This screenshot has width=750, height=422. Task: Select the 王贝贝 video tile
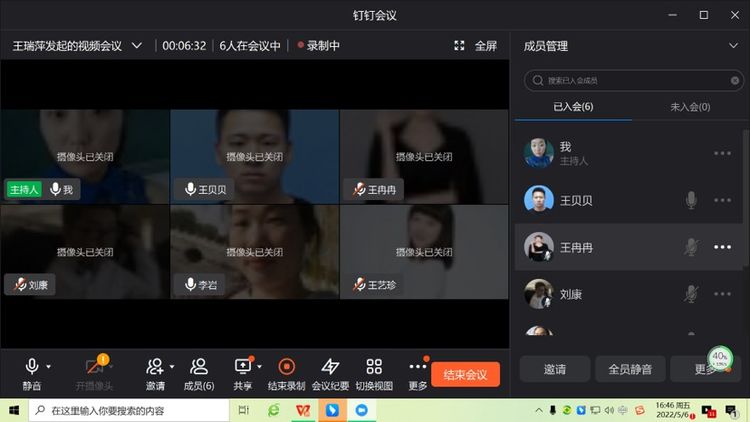[254, 156]
